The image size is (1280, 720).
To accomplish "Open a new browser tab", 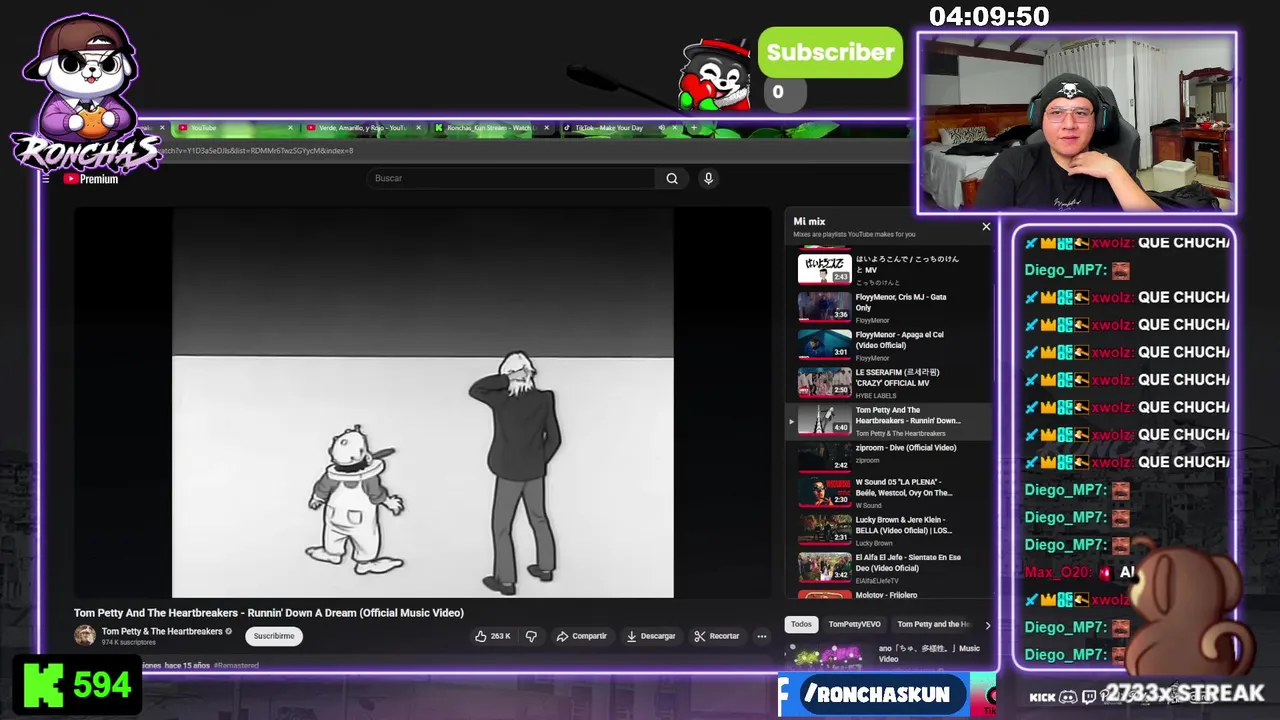I will tap(693, 128).
